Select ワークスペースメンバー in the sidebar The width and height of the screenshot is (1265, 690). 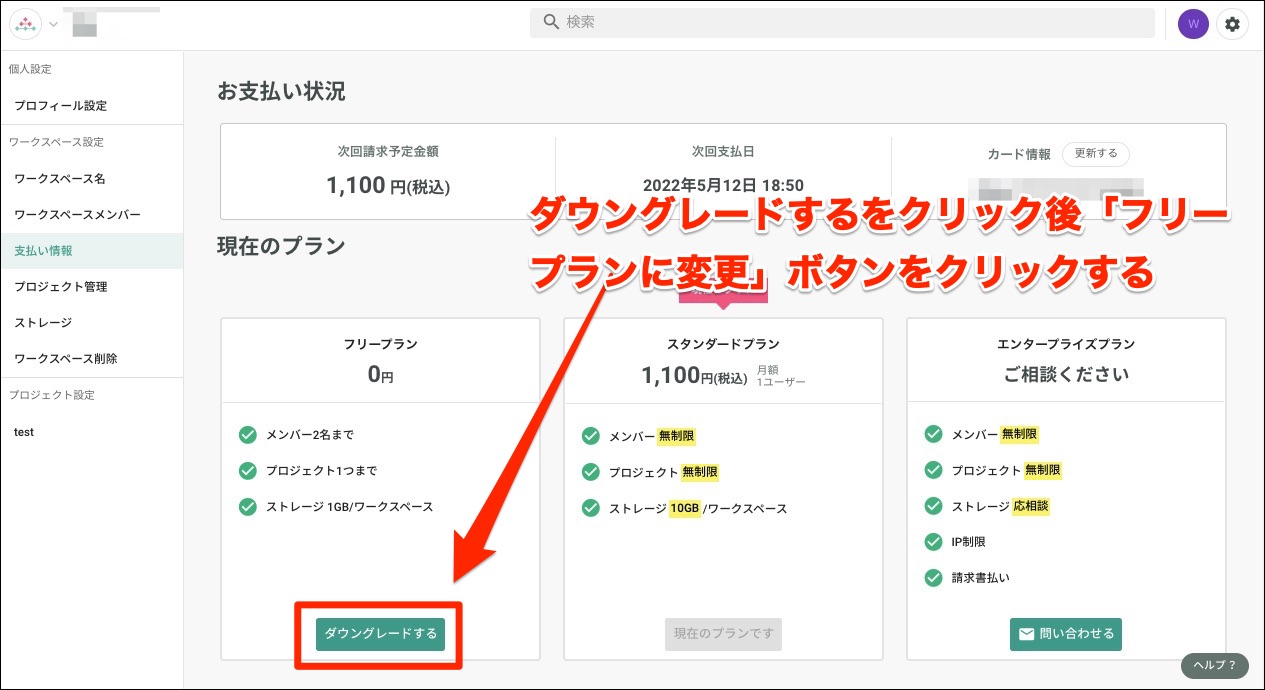(x=75, y=214)
